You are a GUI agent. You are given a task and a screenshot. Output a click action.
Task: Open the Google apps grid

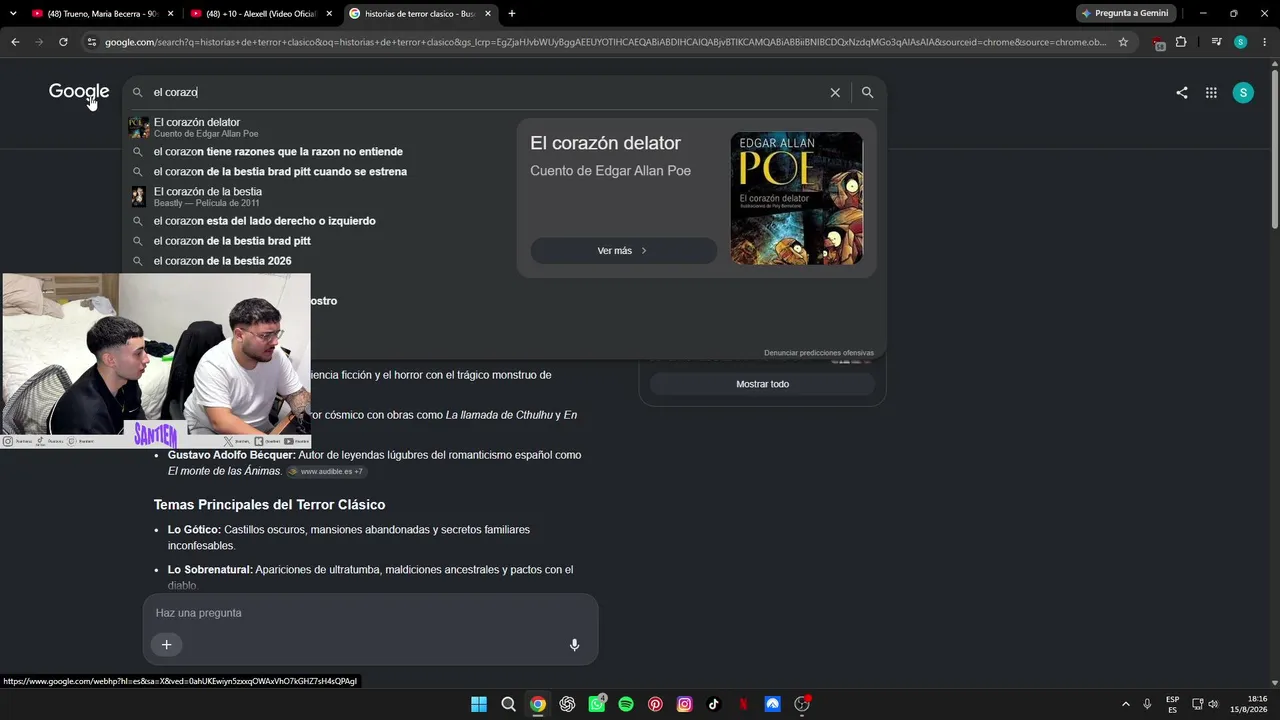[x=1211, y=93]
